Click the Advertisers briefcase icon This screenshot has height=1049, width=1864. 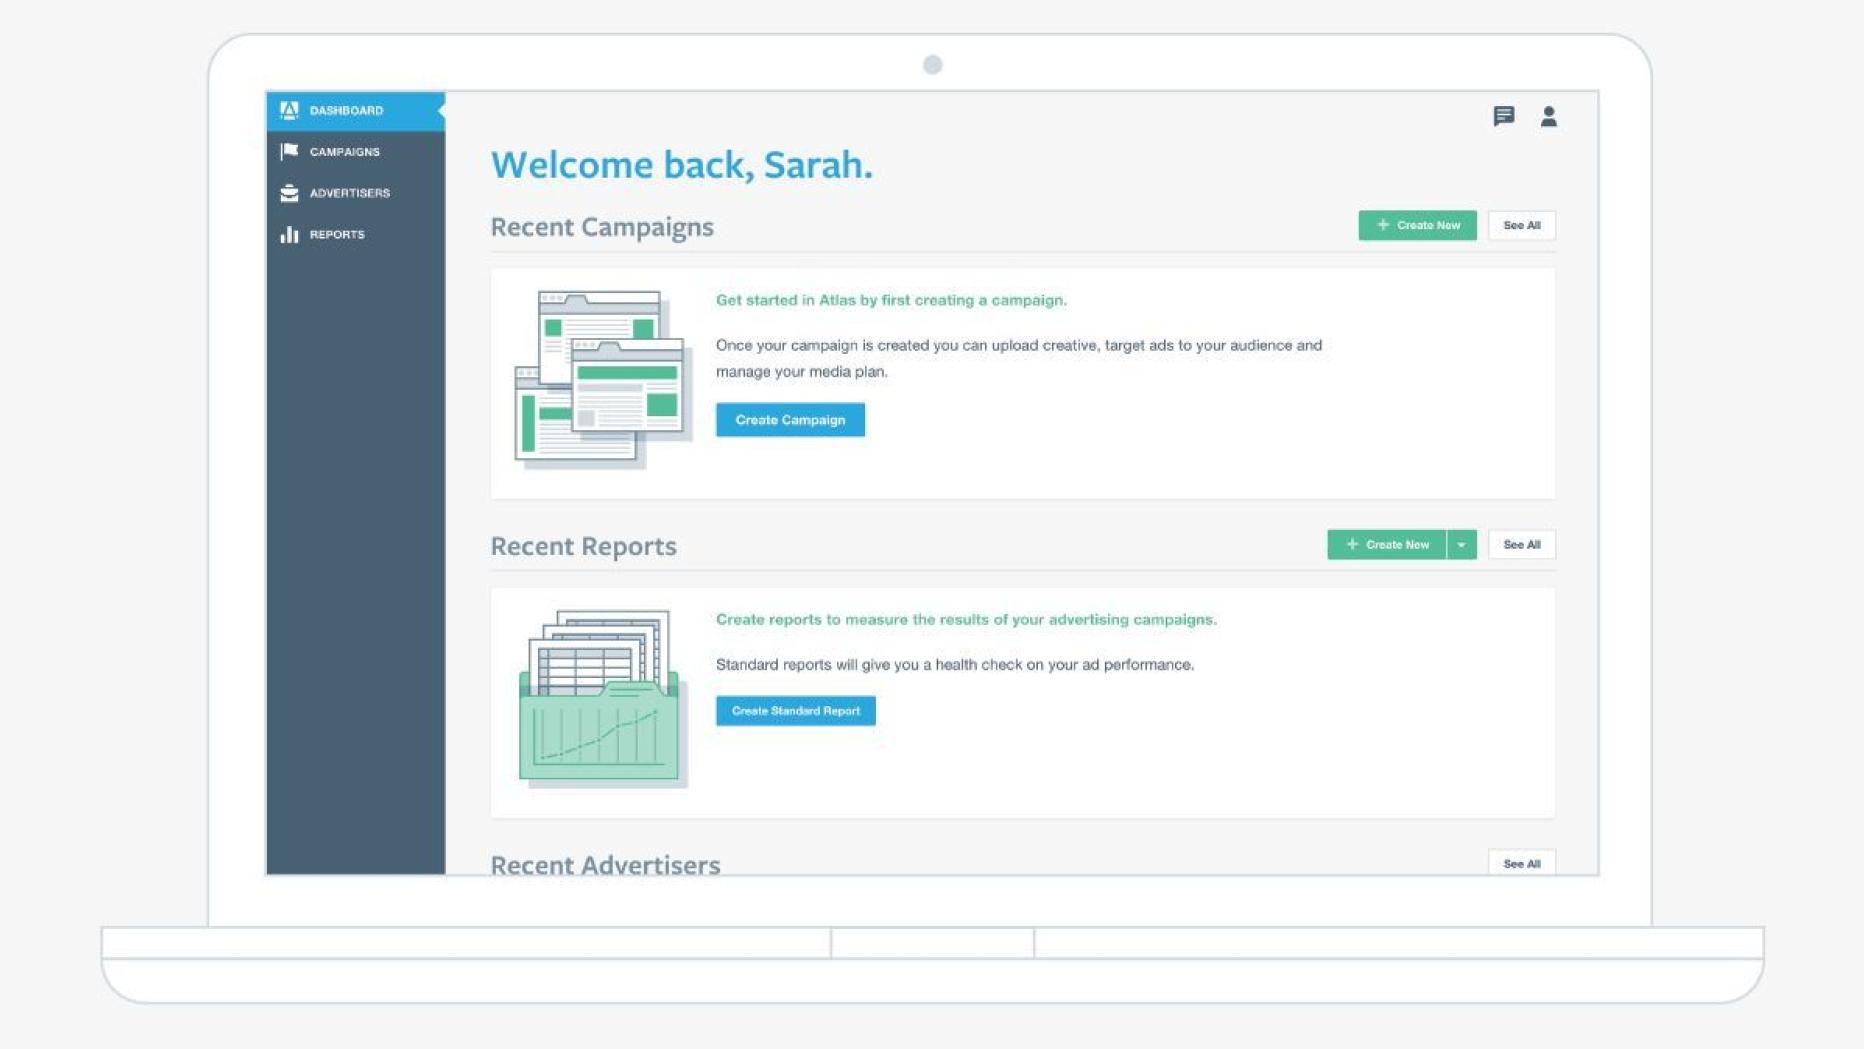point(289,193)
